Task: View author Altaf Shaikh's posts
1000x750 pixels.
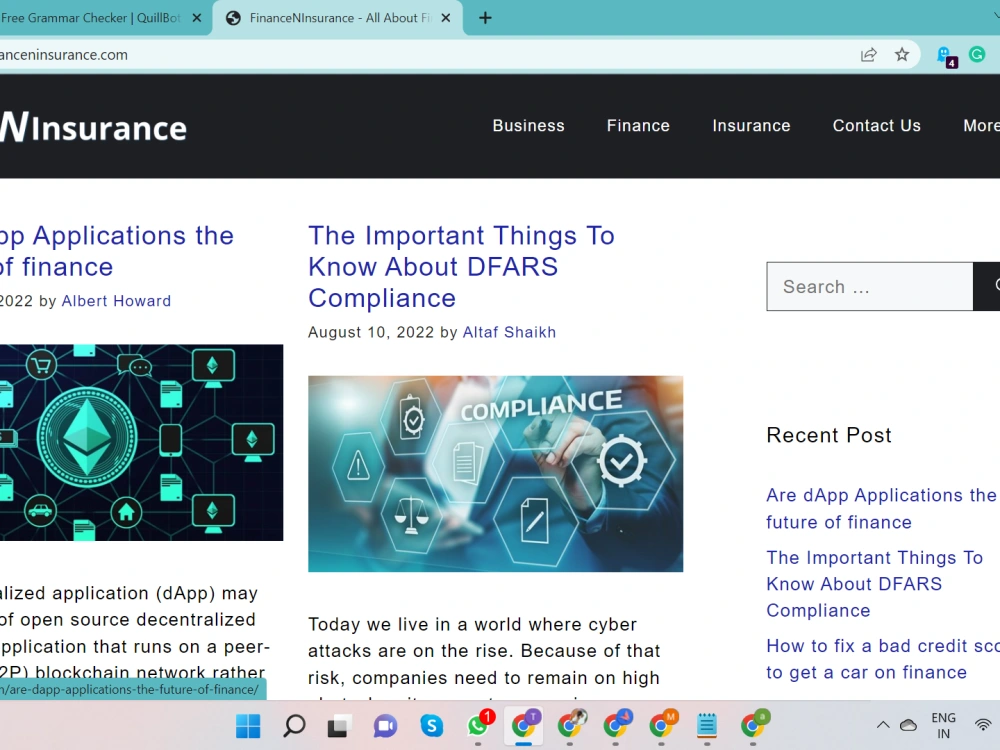Action: (509, 332)
